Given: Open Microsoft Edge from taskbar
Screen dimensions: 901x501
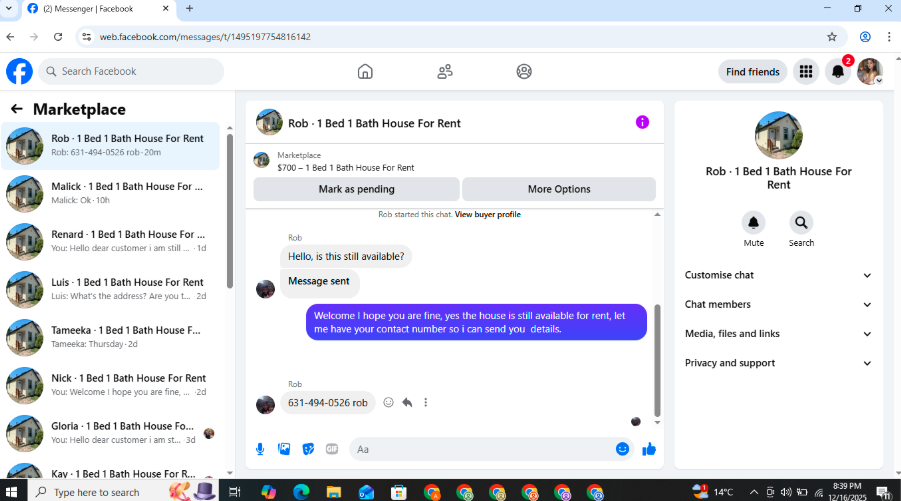Looking at the screenshot, I should pos(301,492).
